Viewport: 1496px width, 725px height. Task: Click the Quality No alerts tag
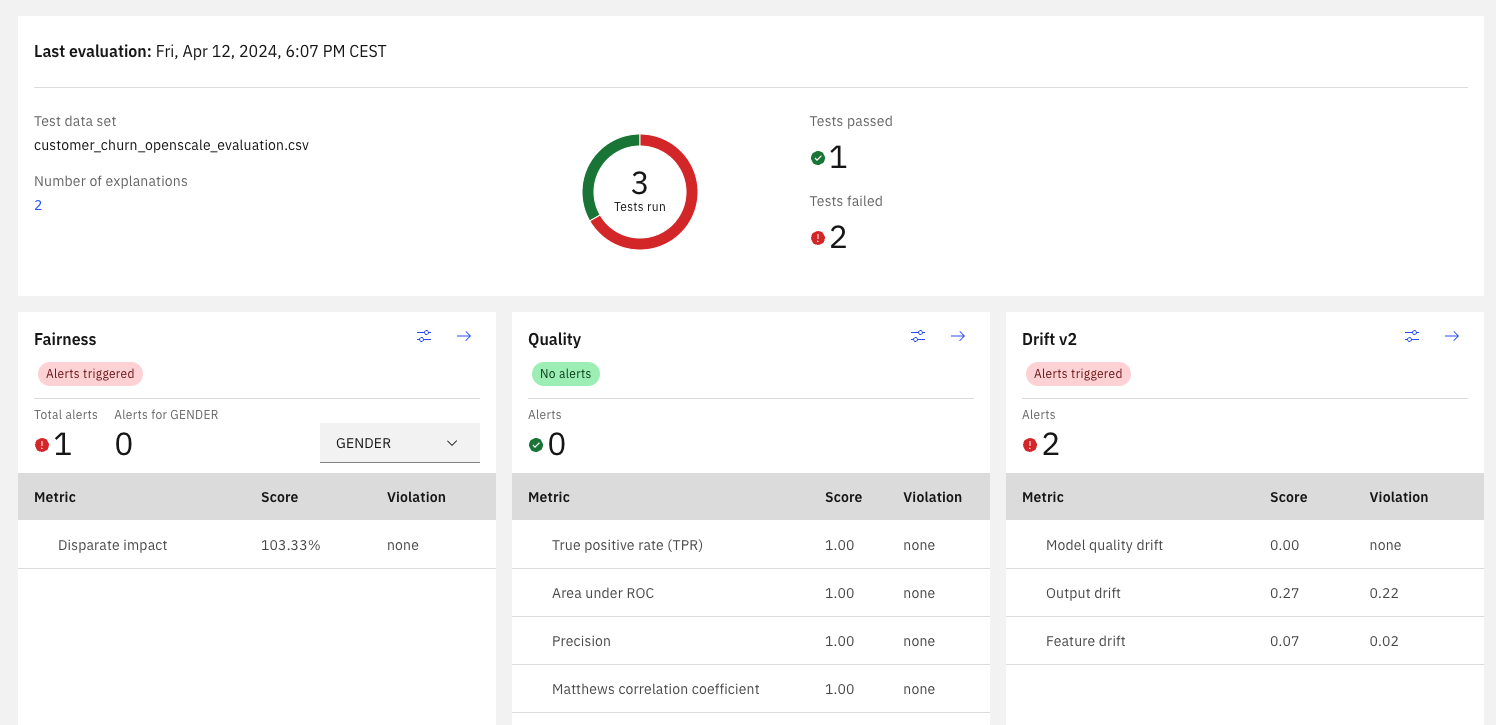565,374
